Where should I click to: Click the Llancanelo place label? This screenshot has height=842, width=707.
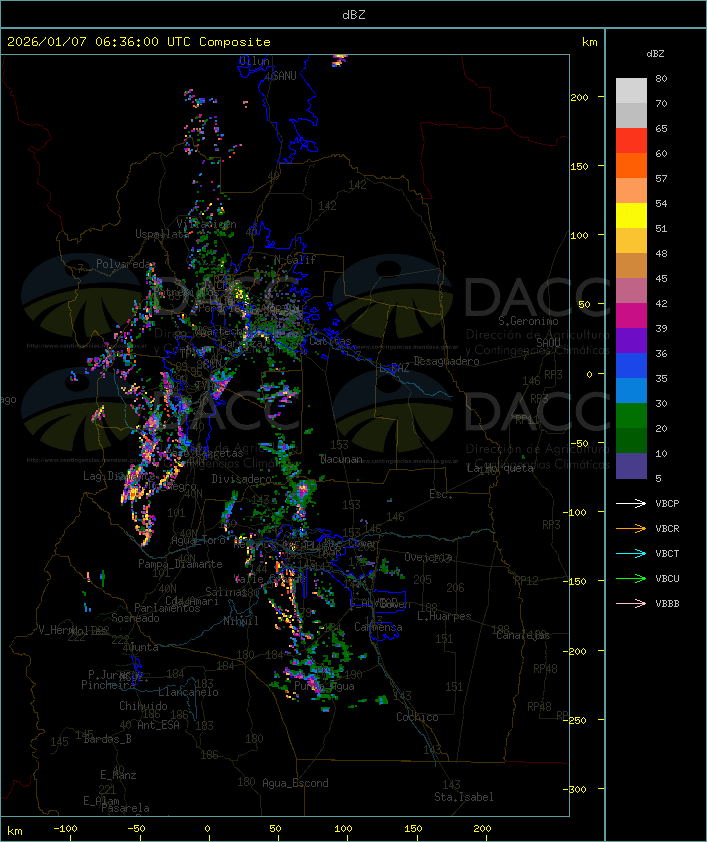188,692
